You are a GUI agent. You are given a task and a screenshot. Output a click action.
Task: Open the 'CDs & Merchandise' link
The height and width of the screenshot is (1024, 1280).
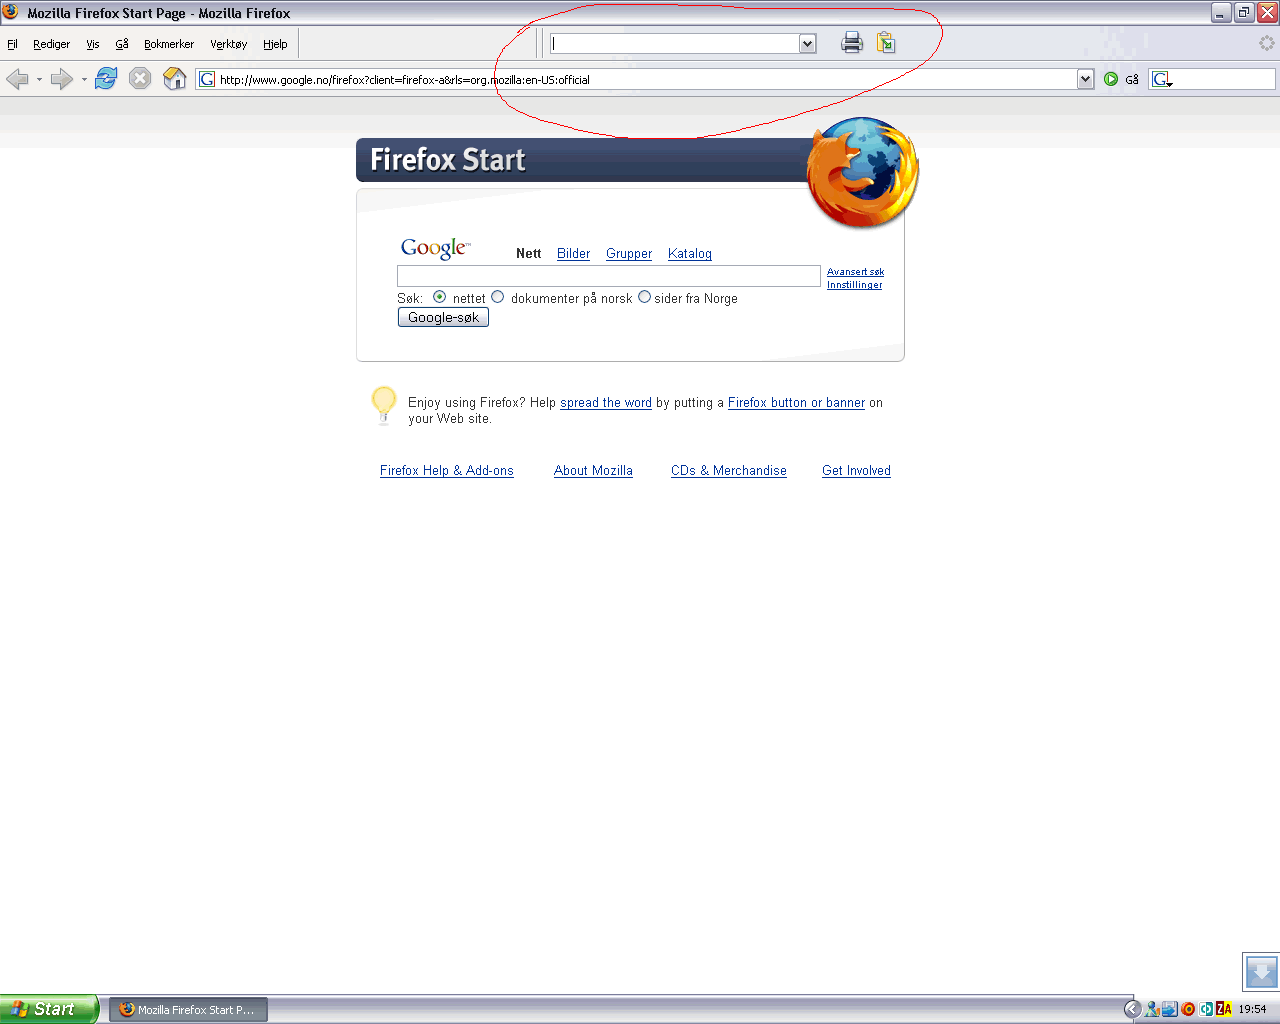(729, 471)
